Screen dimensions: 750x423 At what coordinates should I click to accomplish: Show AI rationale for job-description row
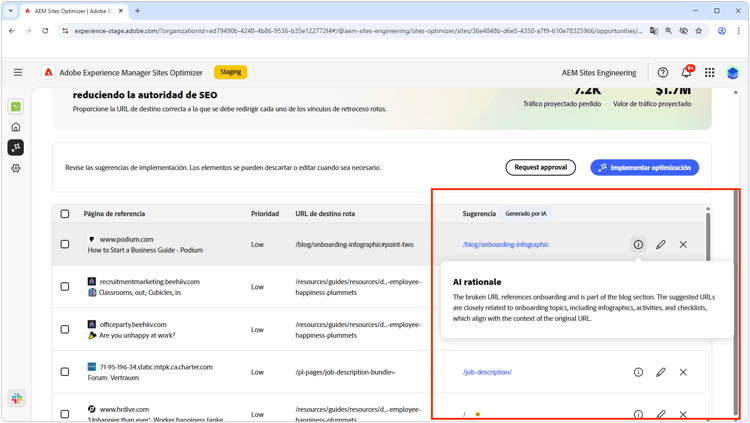coord(638,372)
